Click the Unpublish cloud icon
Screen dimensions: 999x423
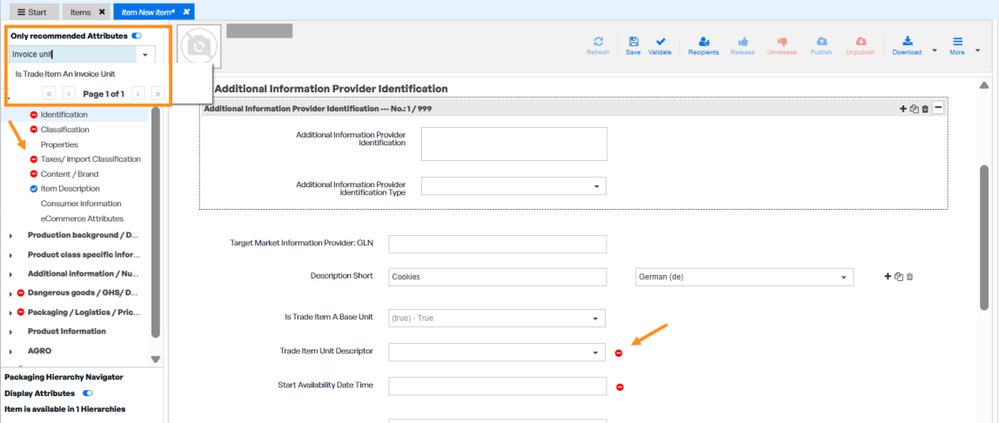click(x=860, y=41)
